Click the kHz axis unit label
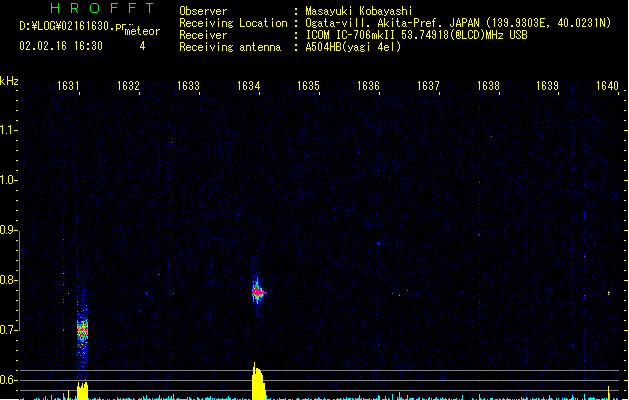The image size is (629, 400). [9, 81]
